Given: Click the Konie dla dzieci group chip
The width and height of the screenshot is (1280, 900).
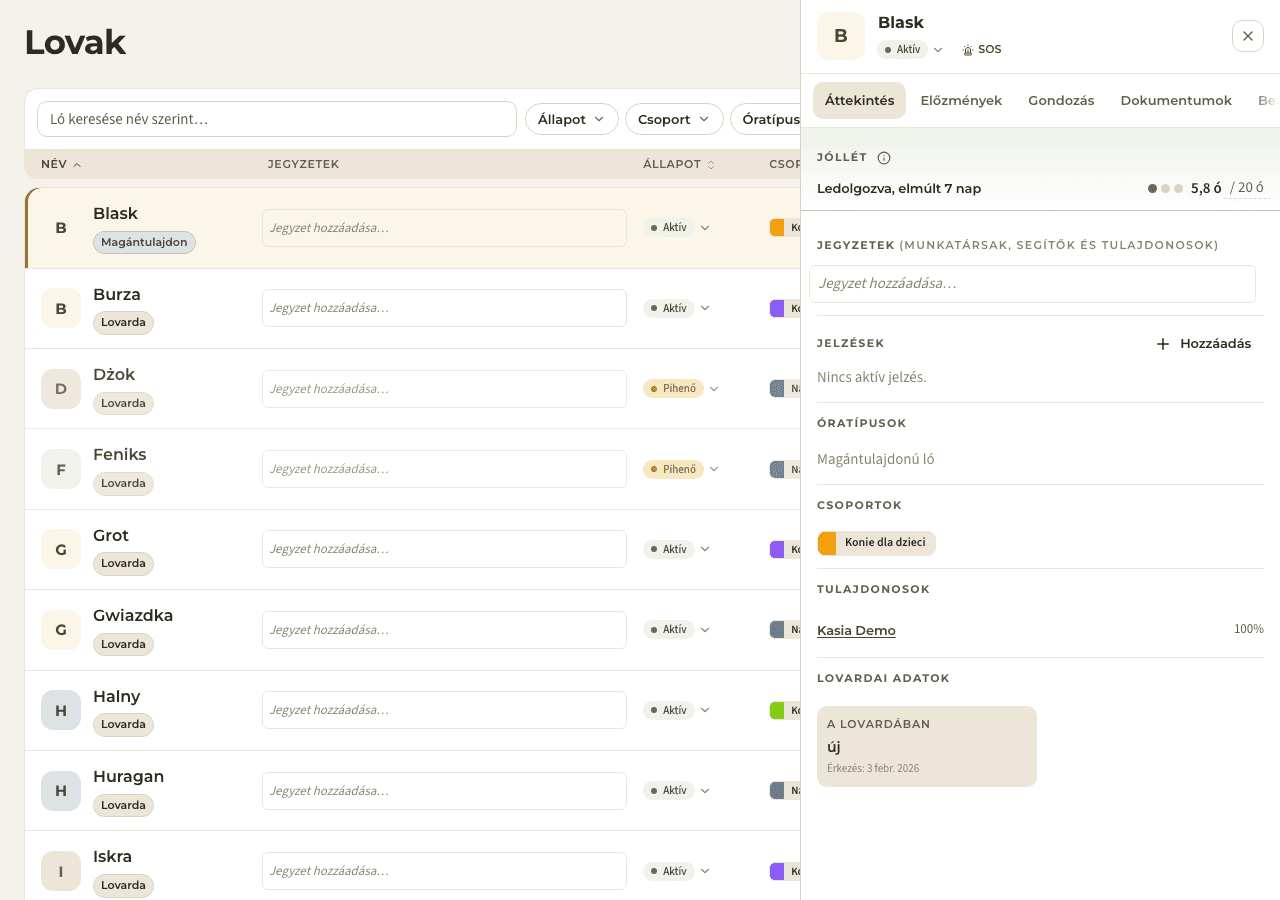Looking at the screenshot, I should coord(876,543).
